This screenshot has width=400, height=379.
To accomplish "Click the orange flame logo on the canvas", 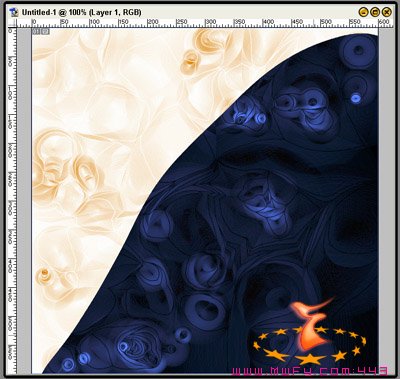I will click(x=311, y=324).
